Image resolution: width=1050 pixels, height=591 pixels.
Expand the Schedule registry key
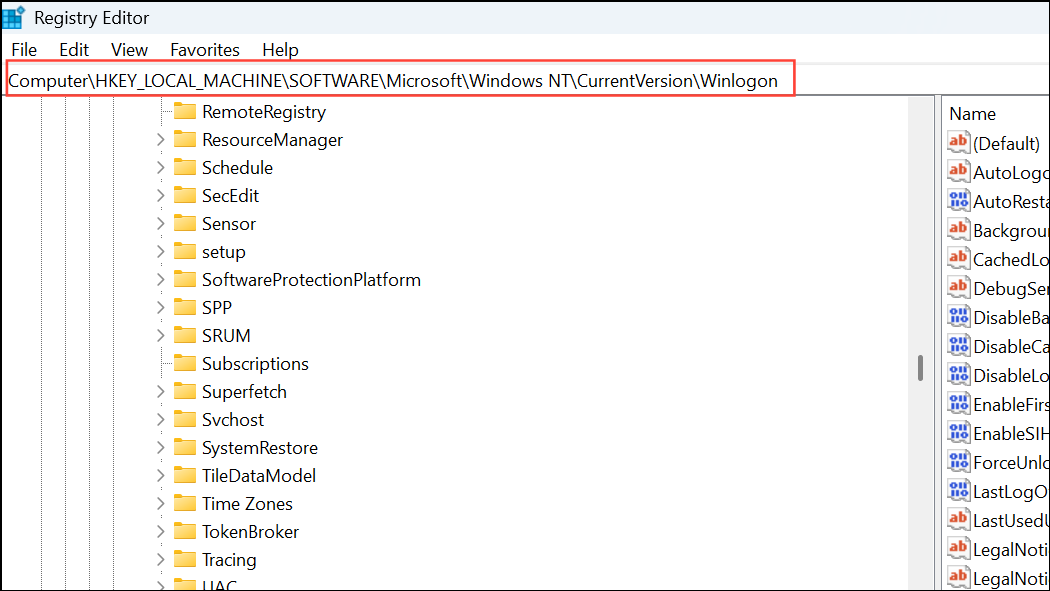pyautogui.click(x=160, y=167)
